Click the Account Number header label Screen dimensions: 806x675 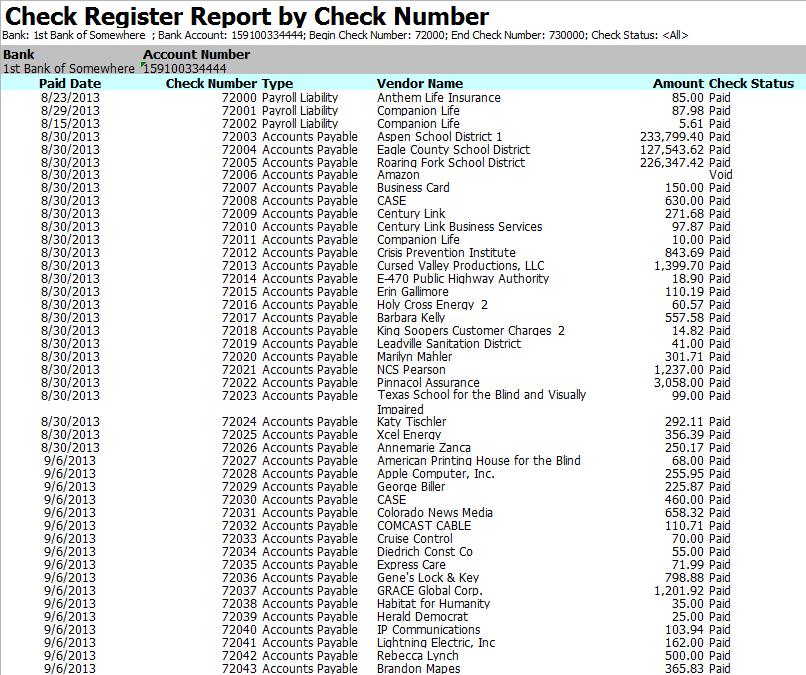pos(196,55)
